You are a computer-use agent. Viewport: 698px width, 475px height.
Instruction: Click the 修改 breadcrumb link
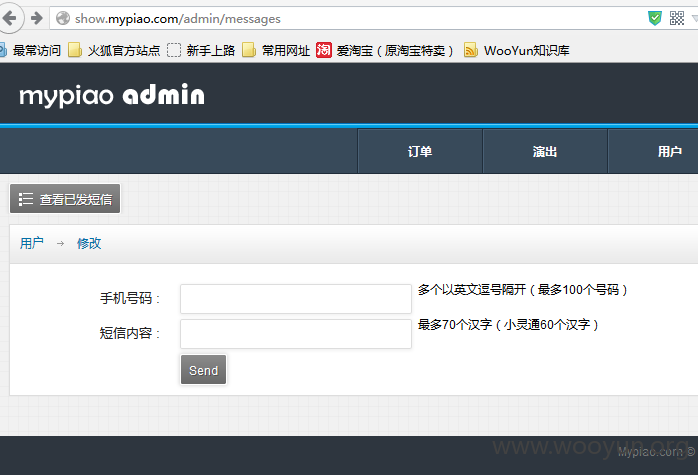89,243
